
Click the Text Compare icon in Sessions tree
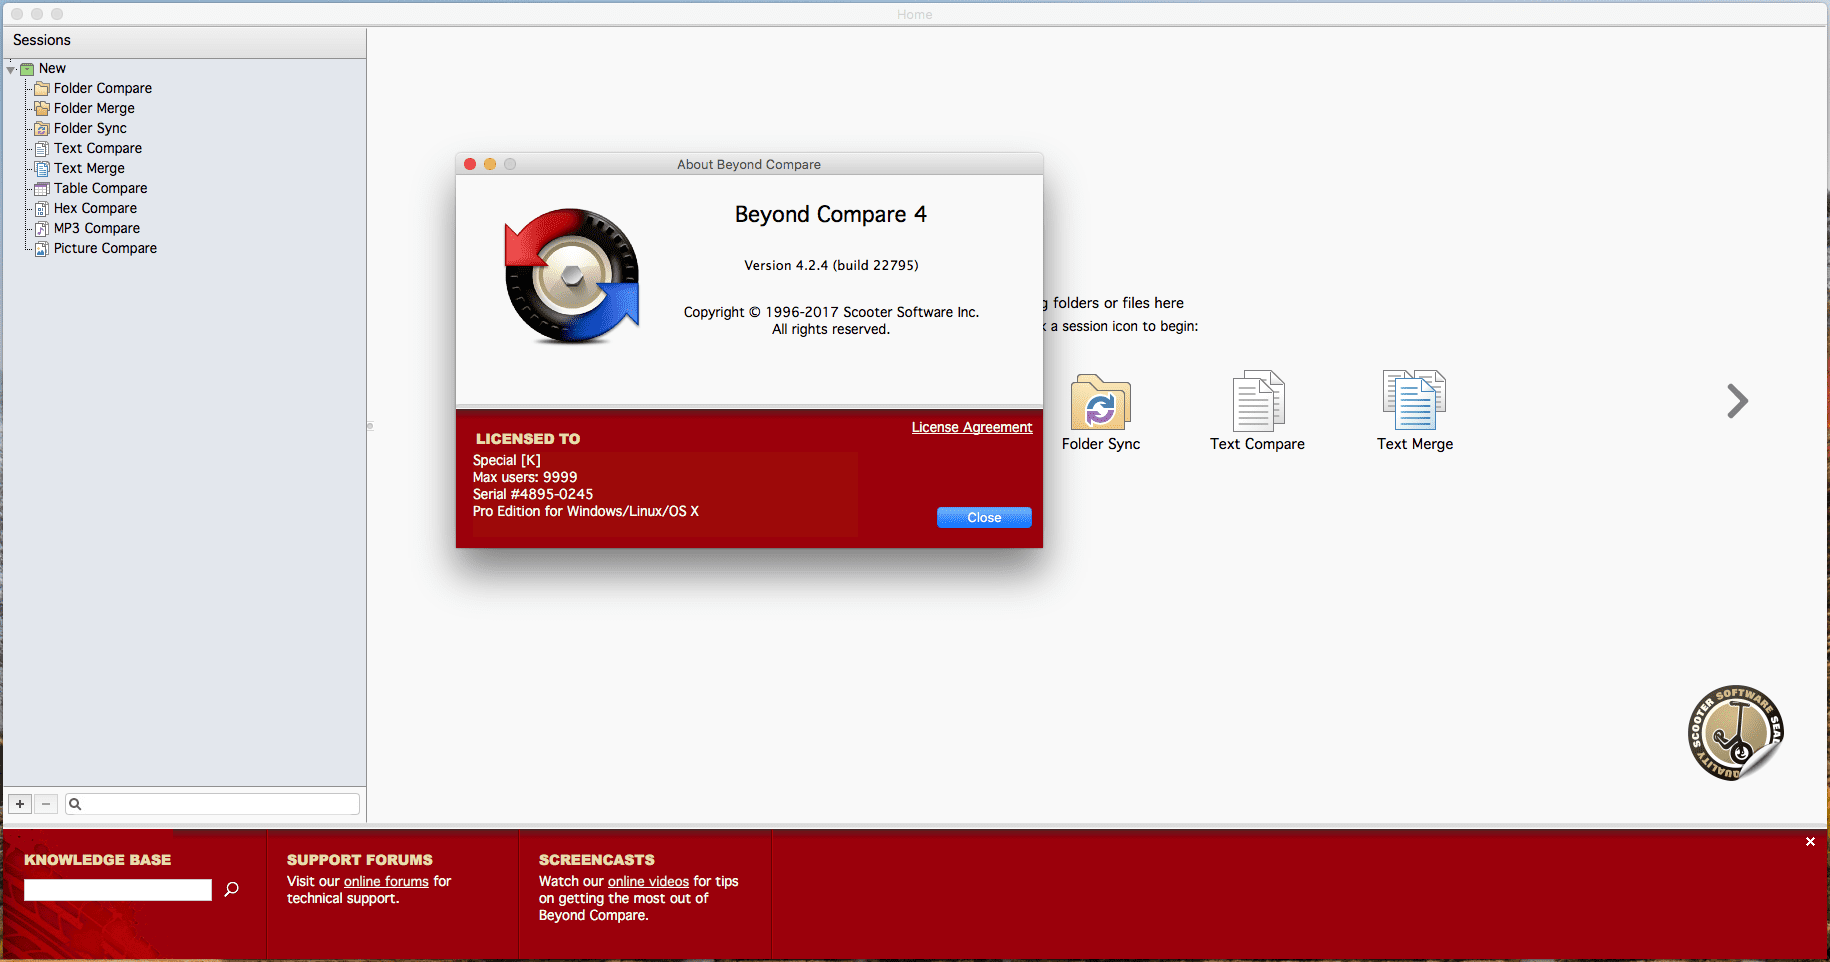(x=42, y=149)
